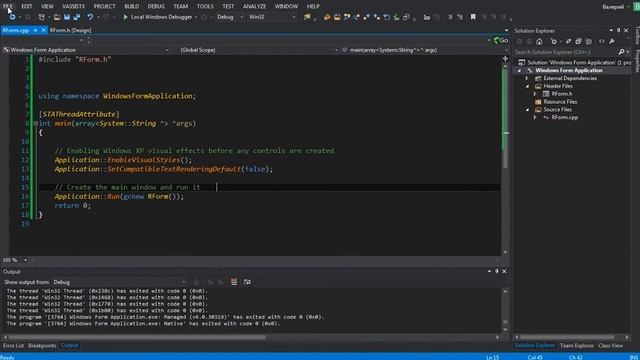The image size is (640, 360).
Task: Expand the RForm.h tree node
Action: [x=535, y=94]
